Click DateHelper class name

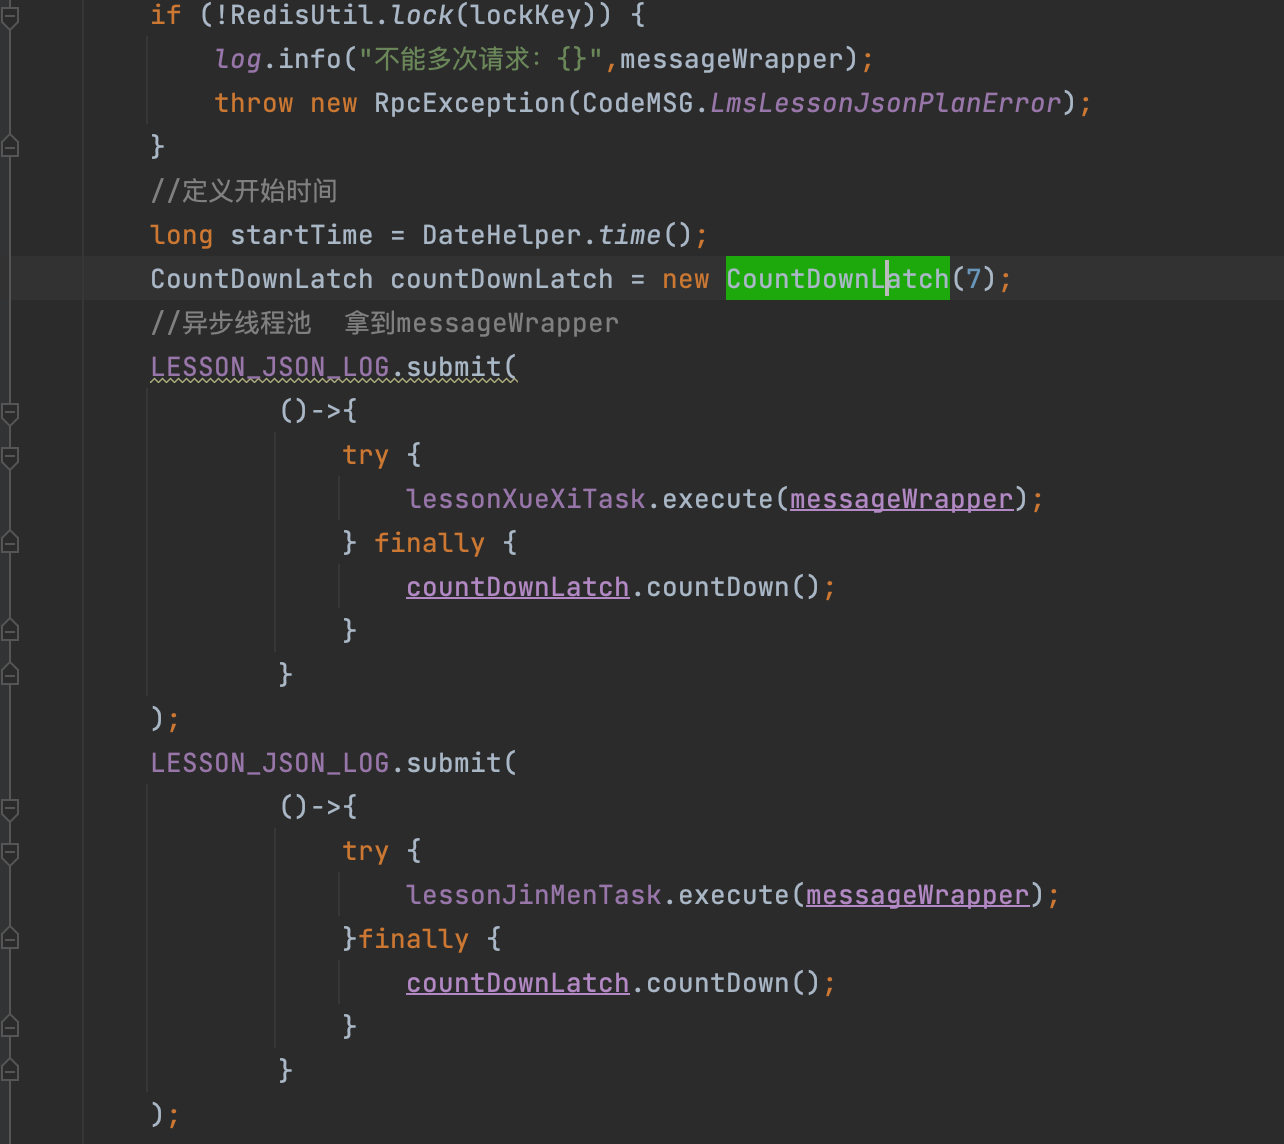pos(502,235)
